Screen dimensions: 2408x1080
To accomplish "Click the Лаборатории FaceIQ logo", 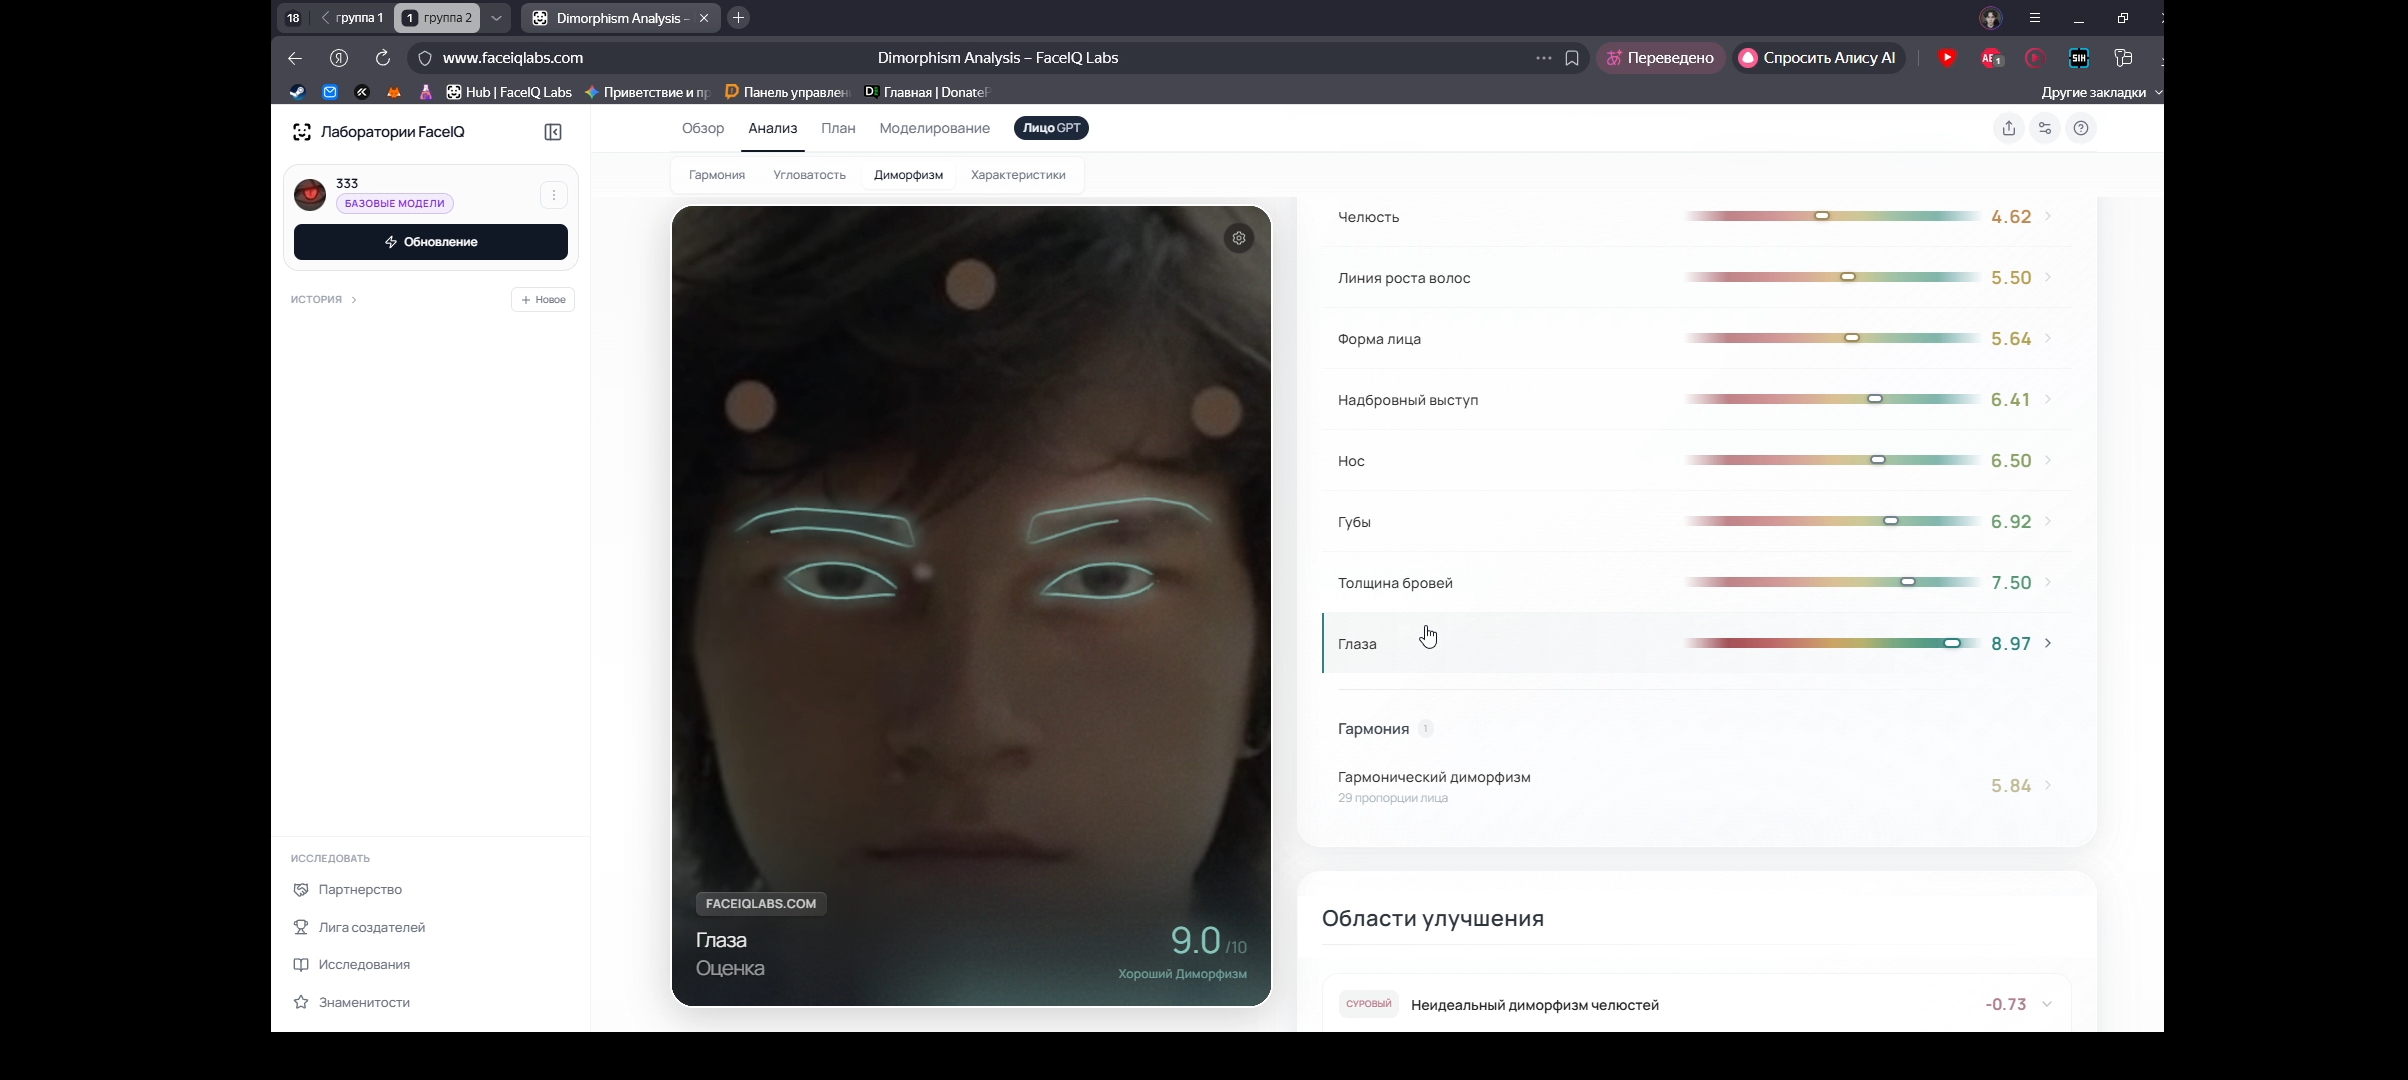I will click(379, 132).
